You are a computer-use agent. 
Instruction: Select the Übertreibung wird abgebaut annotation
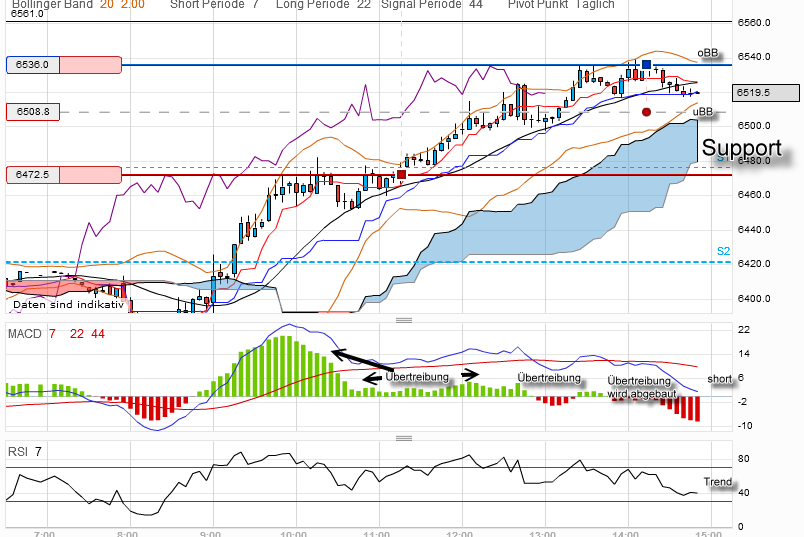click(641, 387)
